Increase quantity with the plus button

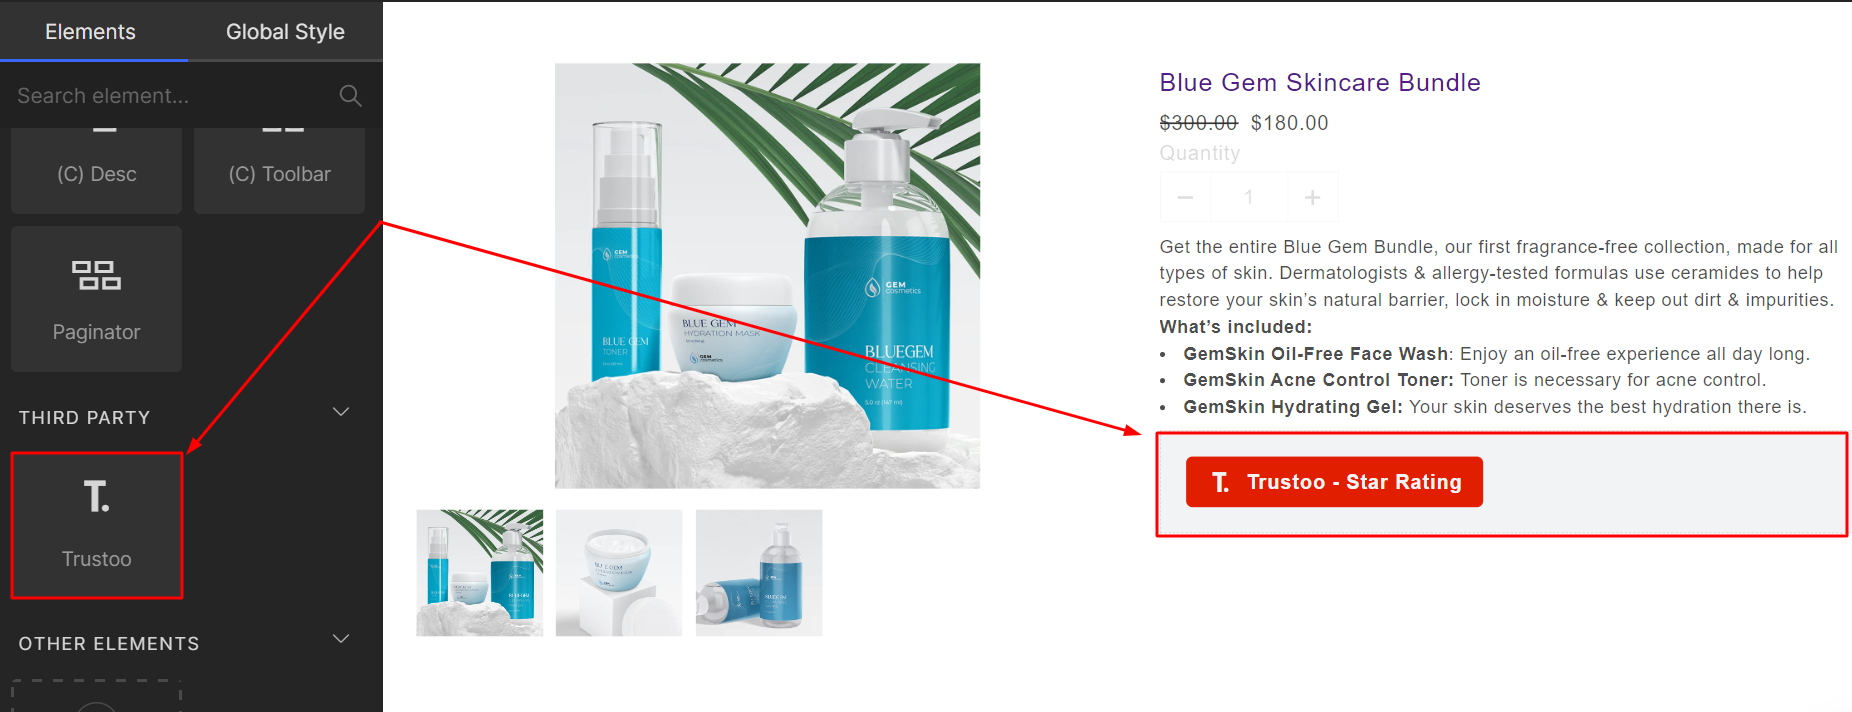tap(1312, 197)
